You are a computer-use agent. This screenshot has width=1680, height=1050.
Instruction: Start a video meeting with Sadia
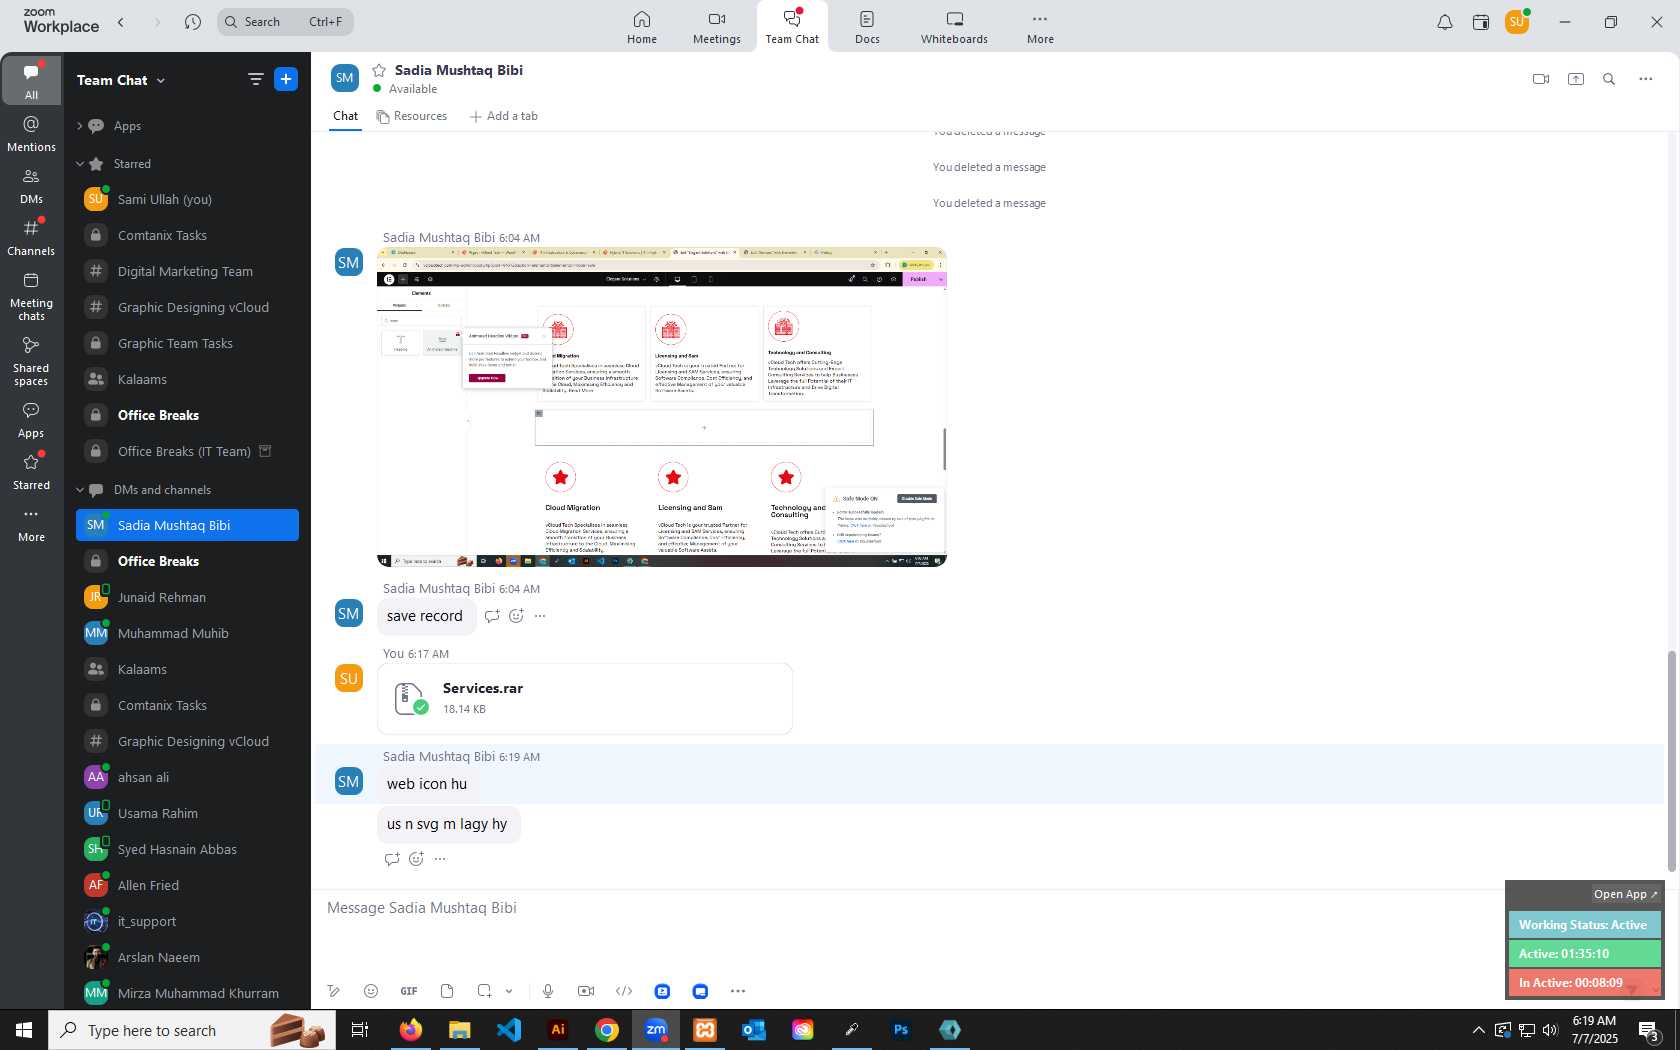[x=1541, y=79]
